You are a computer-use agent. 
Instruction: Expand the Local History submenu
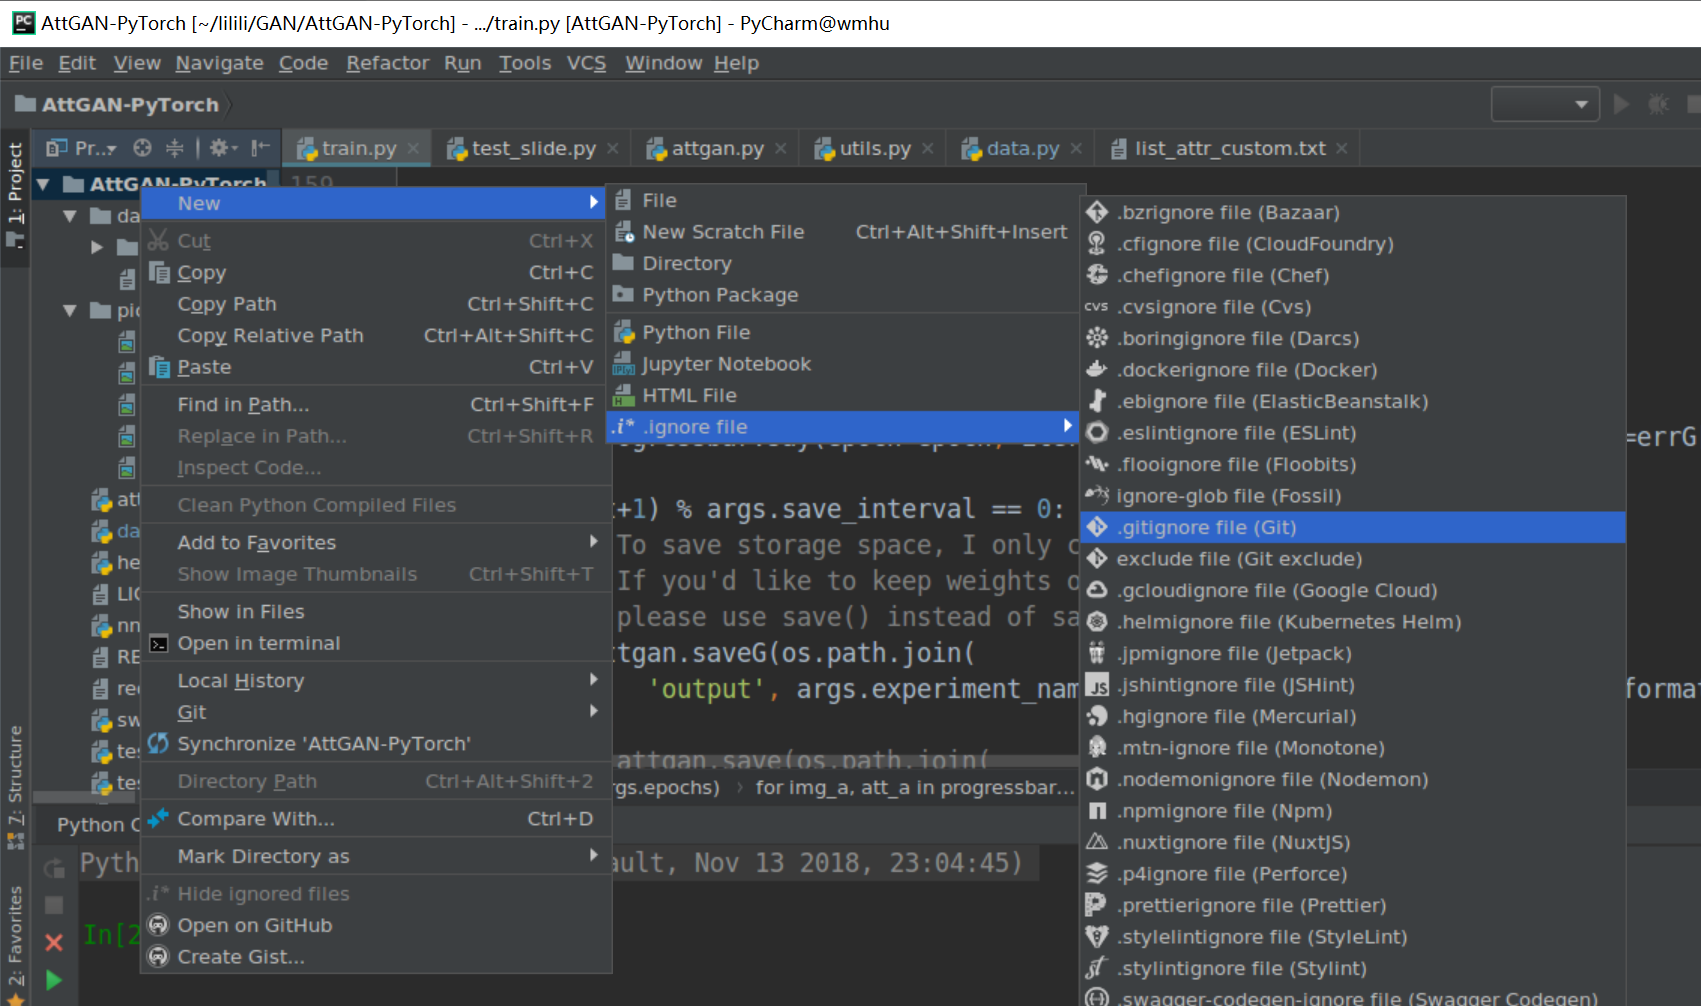[374, 681]
